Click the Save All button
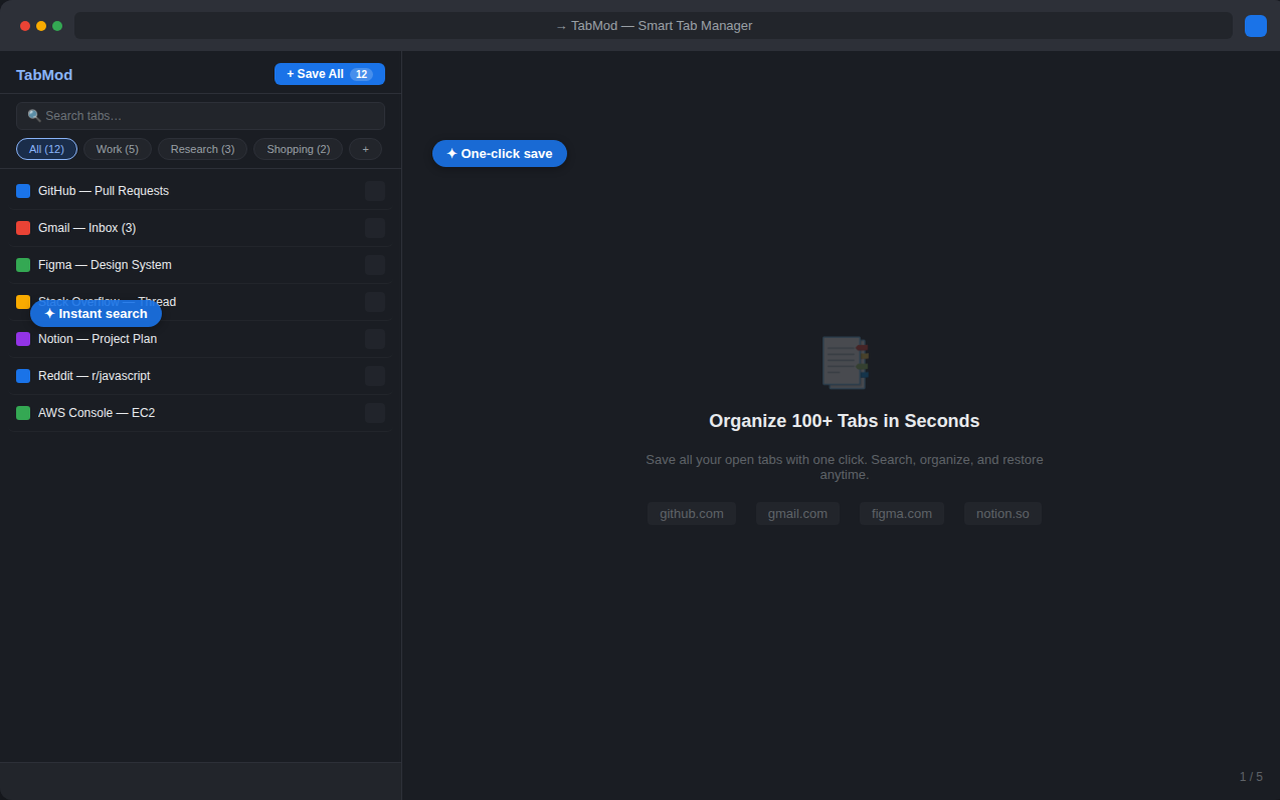This screenshot has width=1280, height=800. (x=329, y=74)
